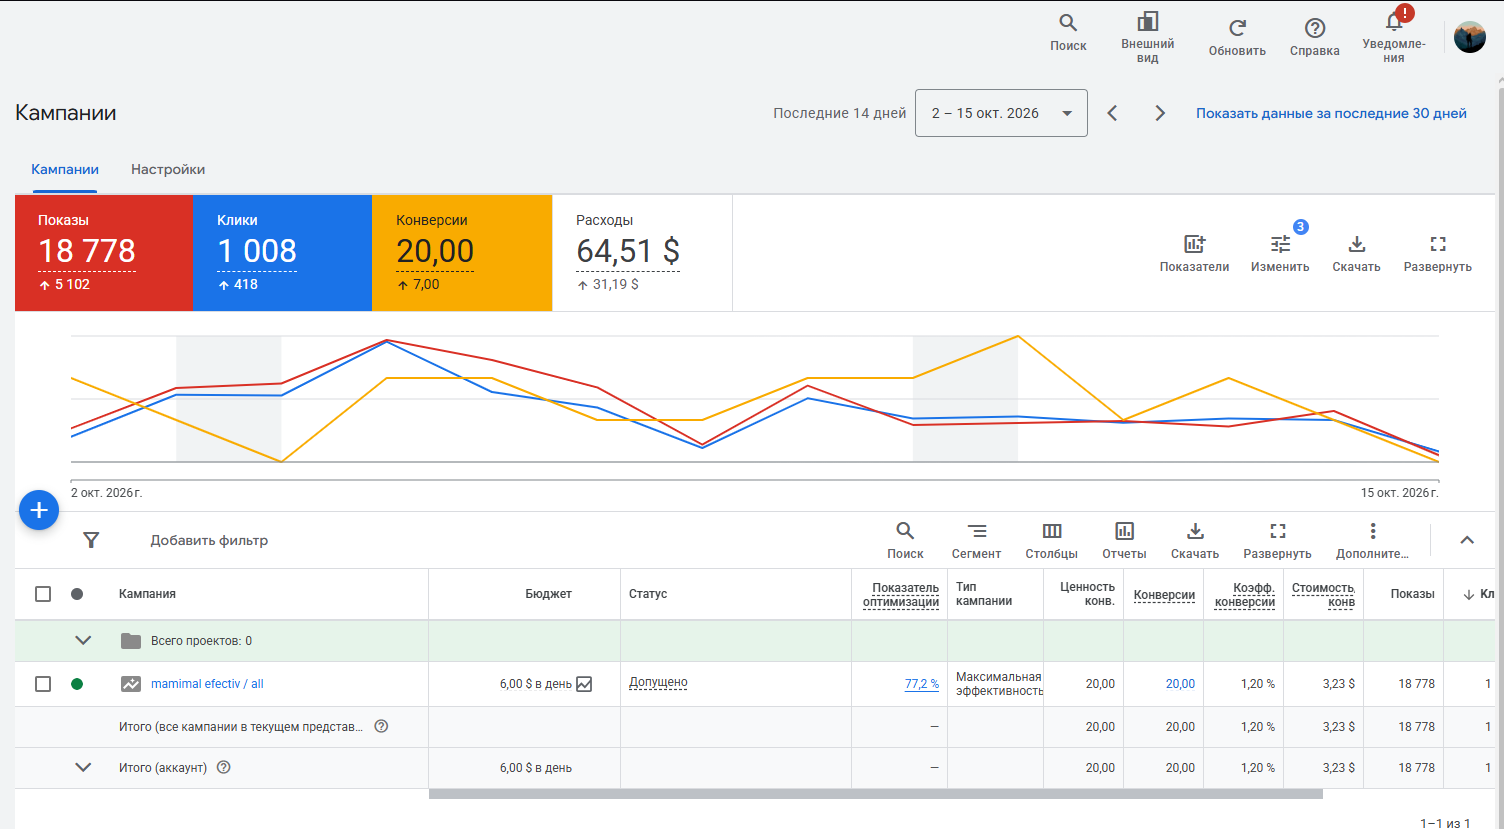The image size is (1504, 829).
Task: Select the blue Клики metric card
Action: coord(283,253)
